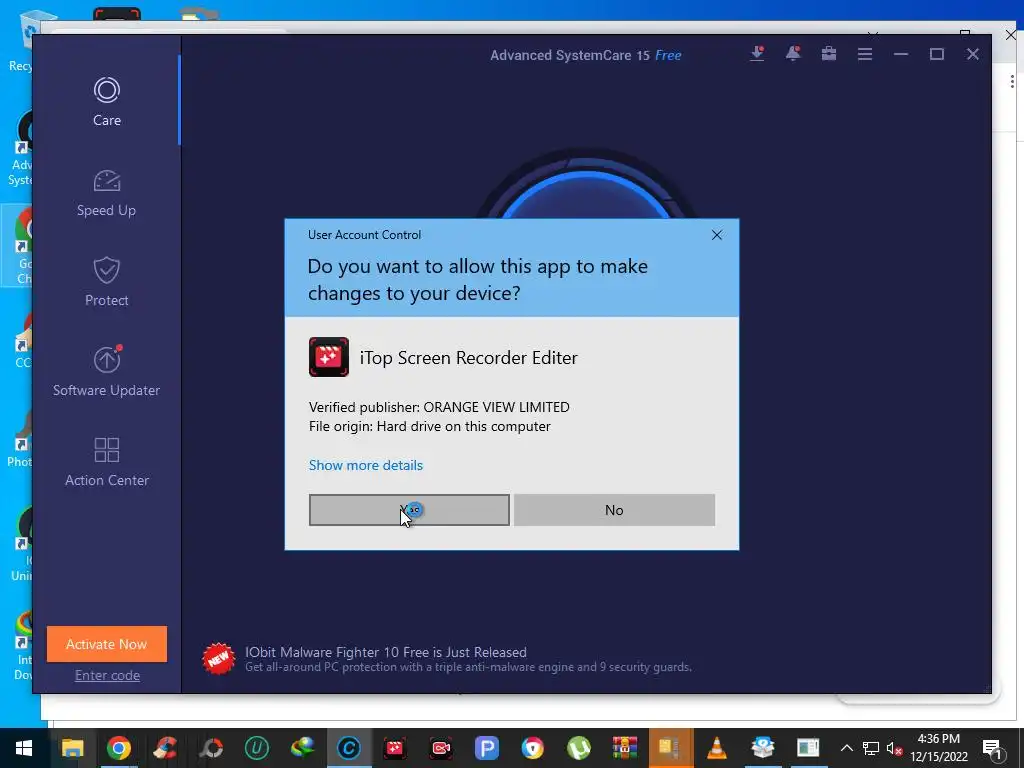Open the purple P app in taskbar
This screenshot has width=1024, height=768.
pos(487,748)
